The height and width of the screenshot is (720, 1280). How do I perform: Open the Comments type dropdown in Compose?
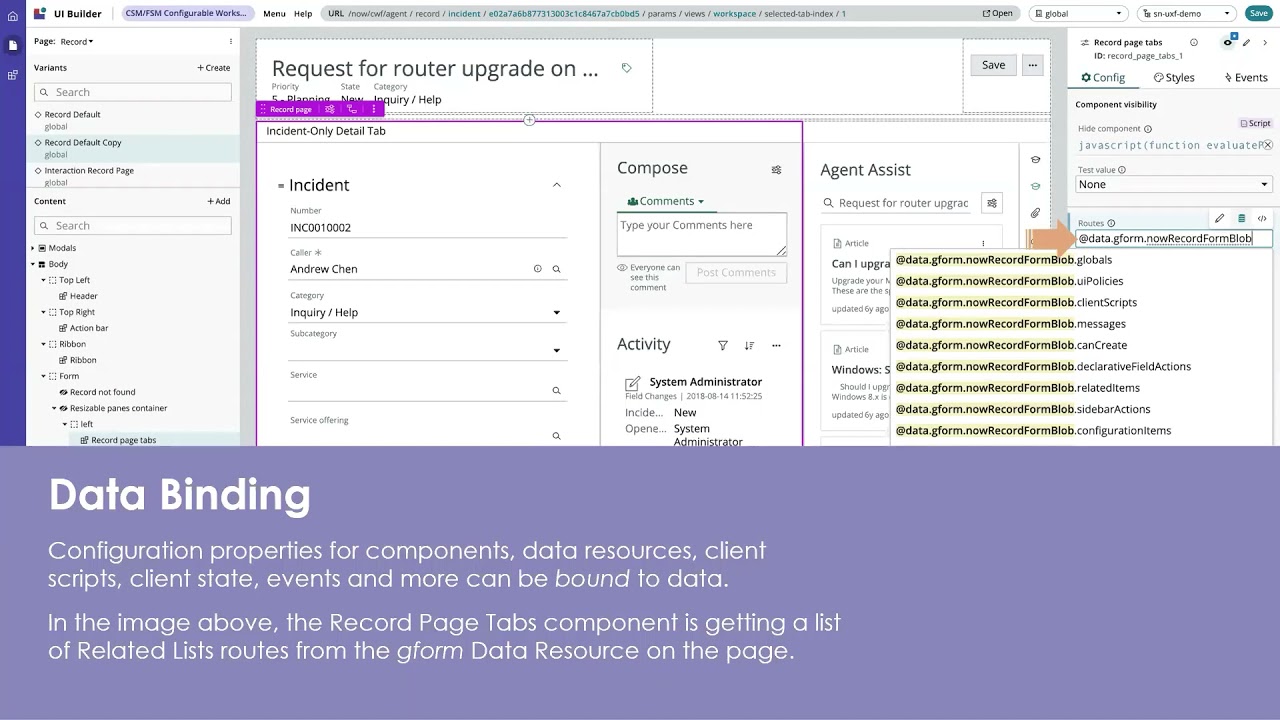(x=665, y=201)
